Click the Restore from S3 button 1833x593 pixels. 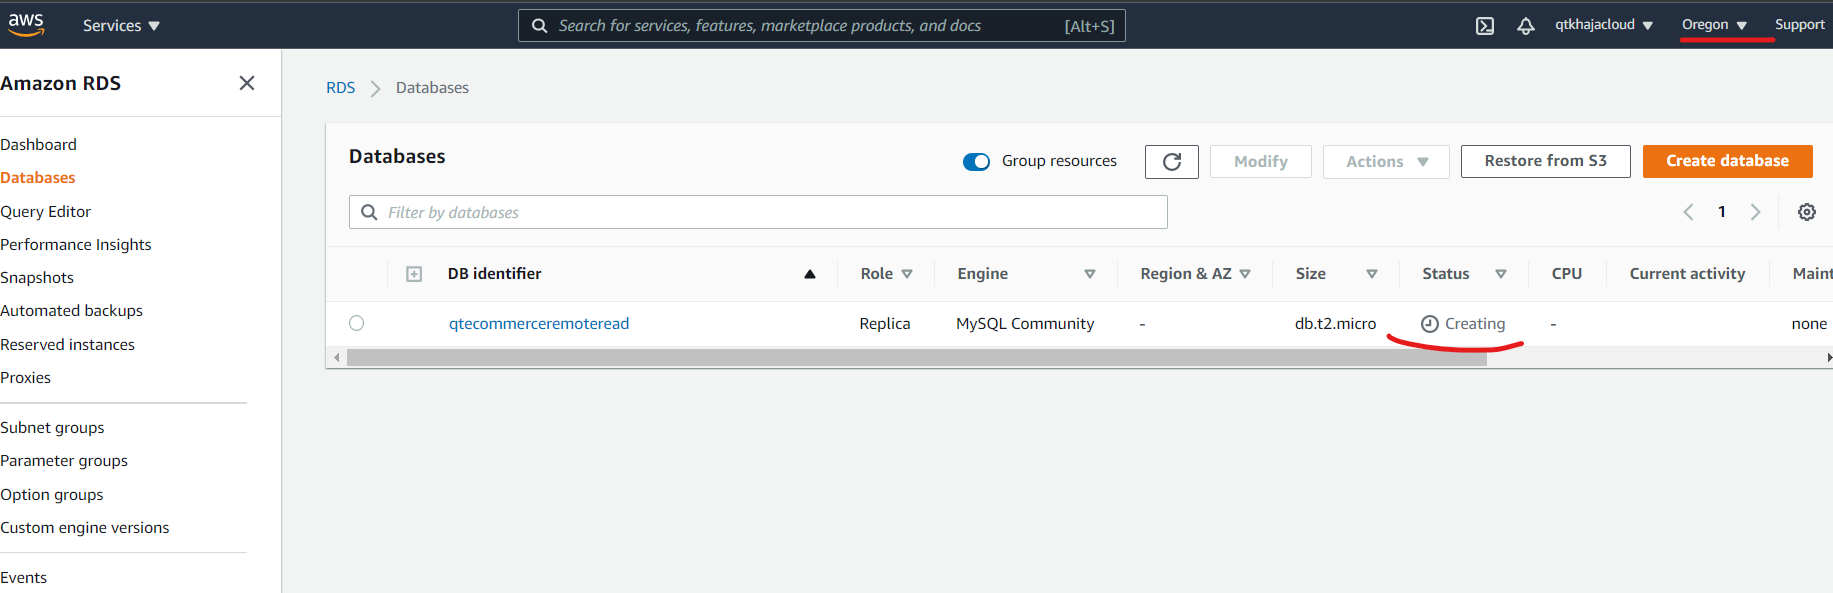1545,161
